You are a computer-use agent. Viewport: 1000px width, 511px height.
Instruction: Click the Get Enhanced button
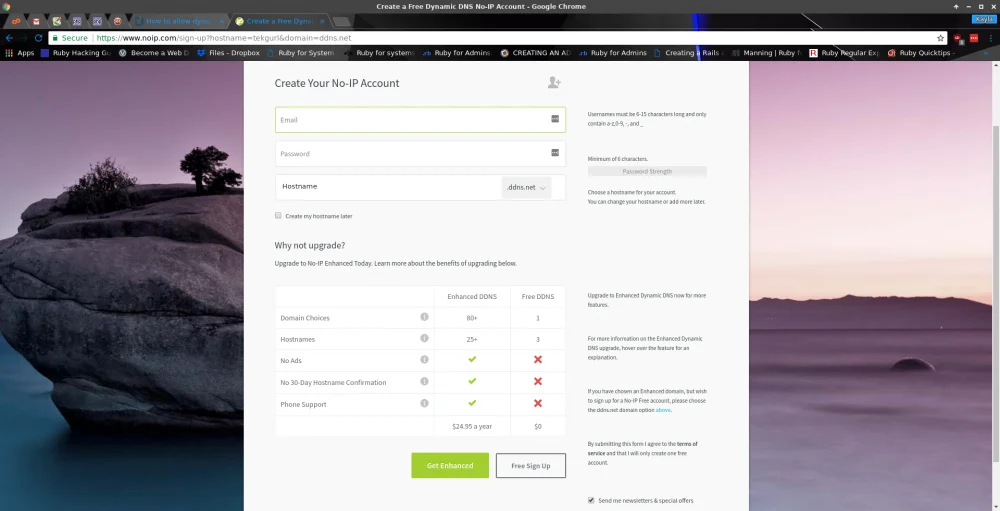tap(450, 465)
